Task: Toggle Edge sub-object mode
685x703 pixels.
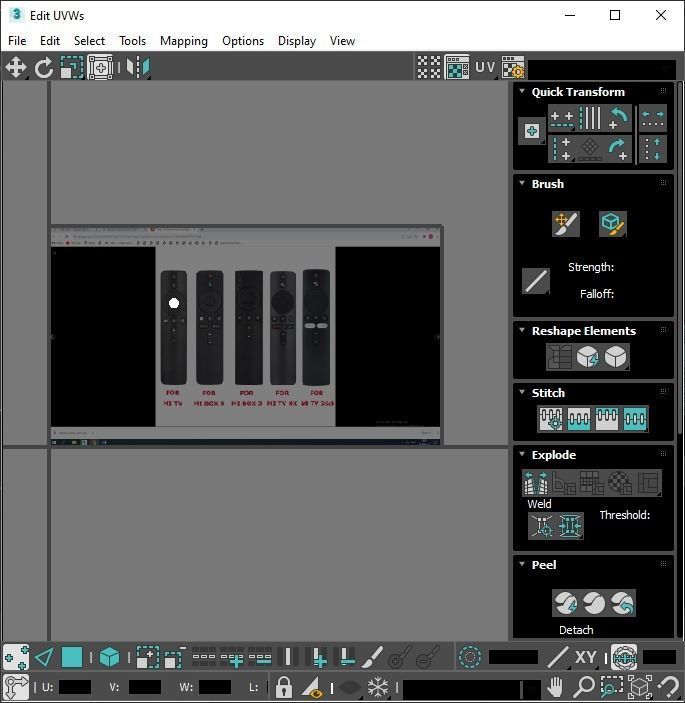Action: pos(44,658)
